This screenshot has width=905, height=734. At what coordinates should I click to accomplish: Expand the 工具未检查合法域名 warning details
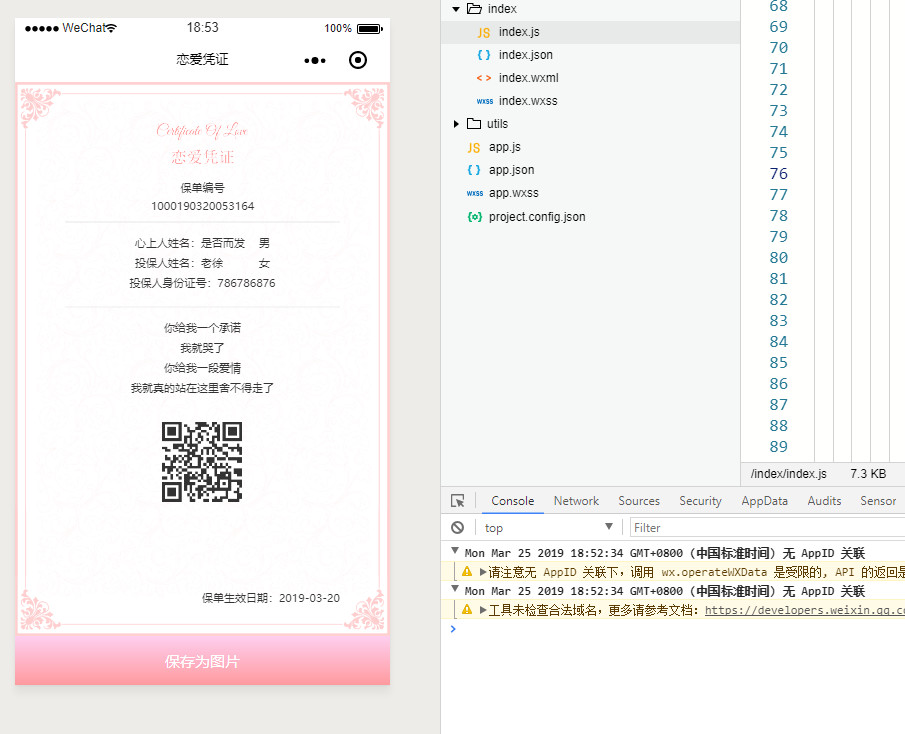point(483,610)
